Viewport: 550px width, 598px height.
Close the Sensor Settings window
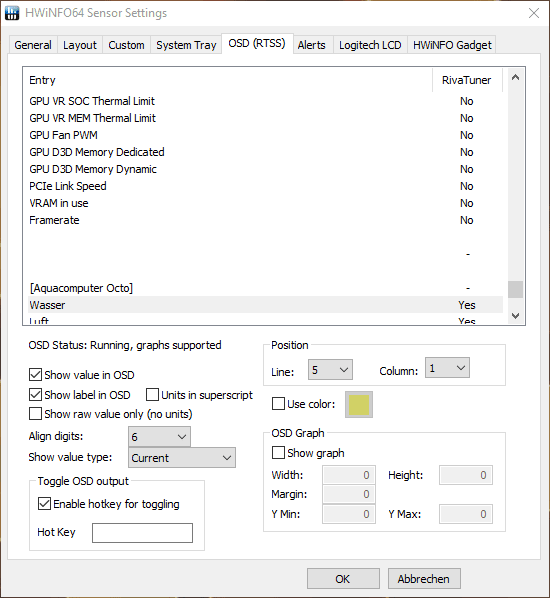coord(534,13)
